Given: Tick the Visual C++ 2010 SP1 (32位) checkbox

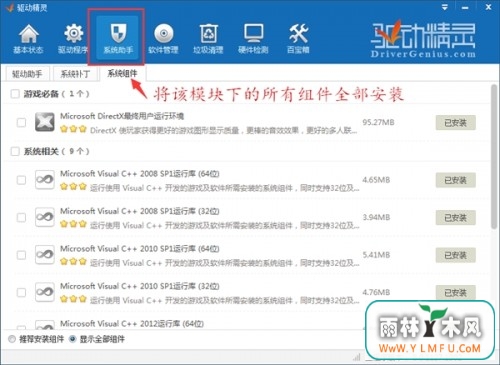Looking at the screenshot, I should pyautogui.click(x=21, y=293).
